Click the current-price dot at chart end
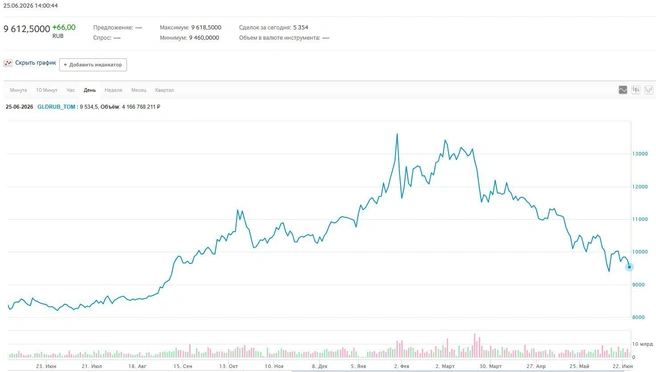This screenshot has width=656, height=372. pos(629,267)
